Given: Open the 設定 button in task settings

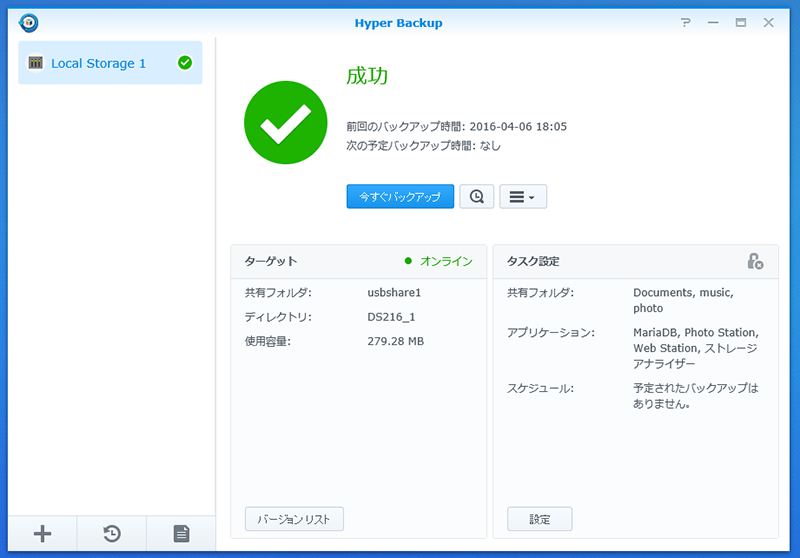Looking at the screenshot, I should (539, 519).
